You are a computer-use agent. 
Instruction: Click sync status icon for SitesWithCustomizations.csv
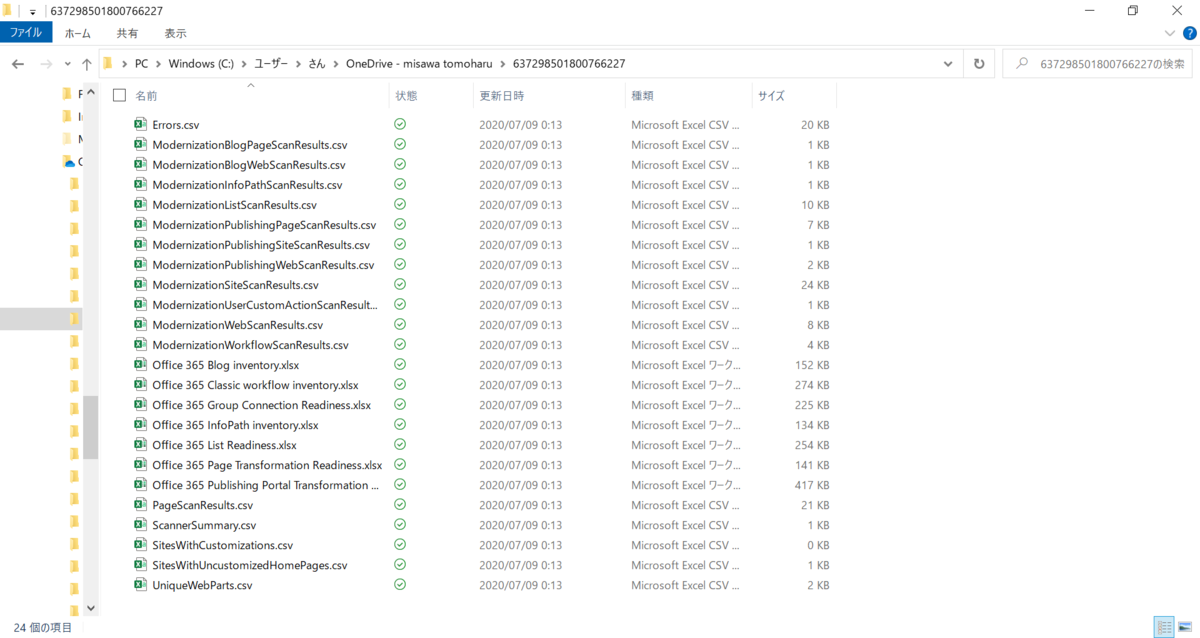[x=400, y=545]
